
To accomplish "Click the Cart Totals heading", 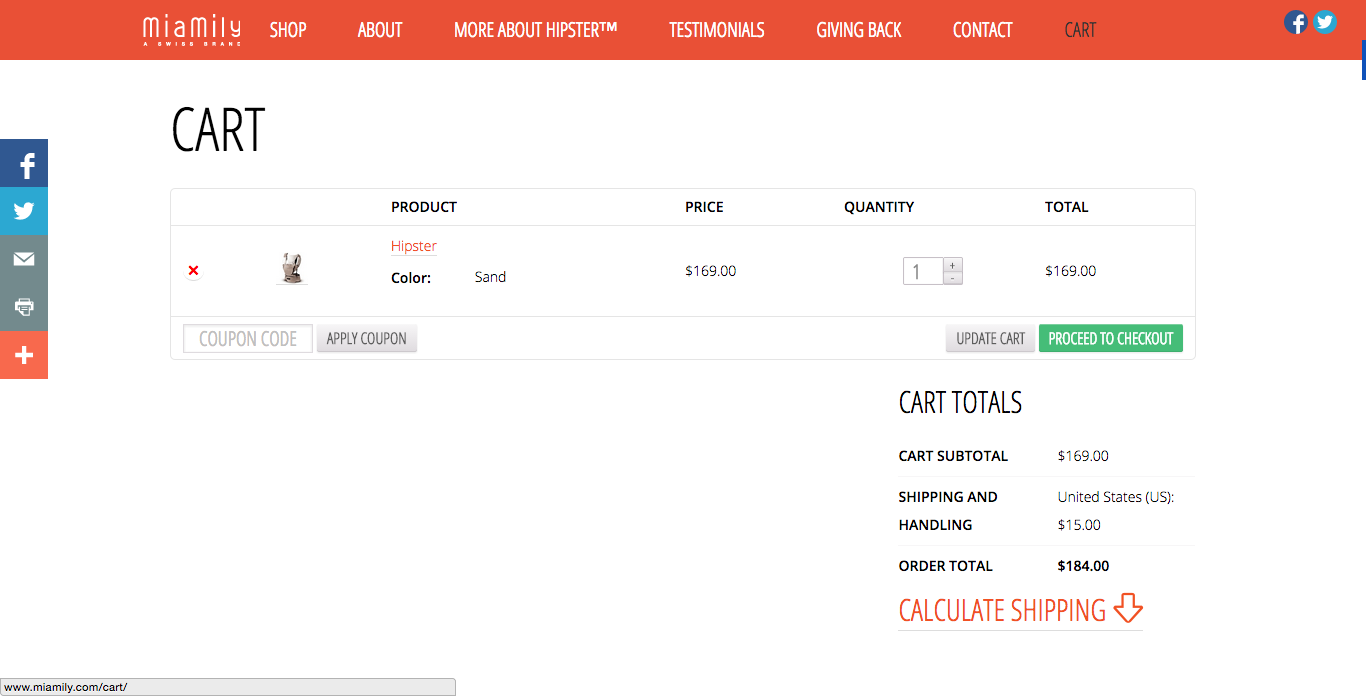I will click(x=960, y=403).
